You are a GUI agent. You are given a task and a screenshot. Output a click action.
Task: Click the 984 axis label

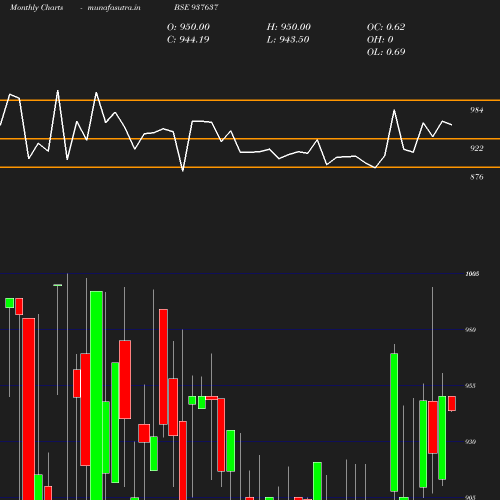[x=477, y=110]
